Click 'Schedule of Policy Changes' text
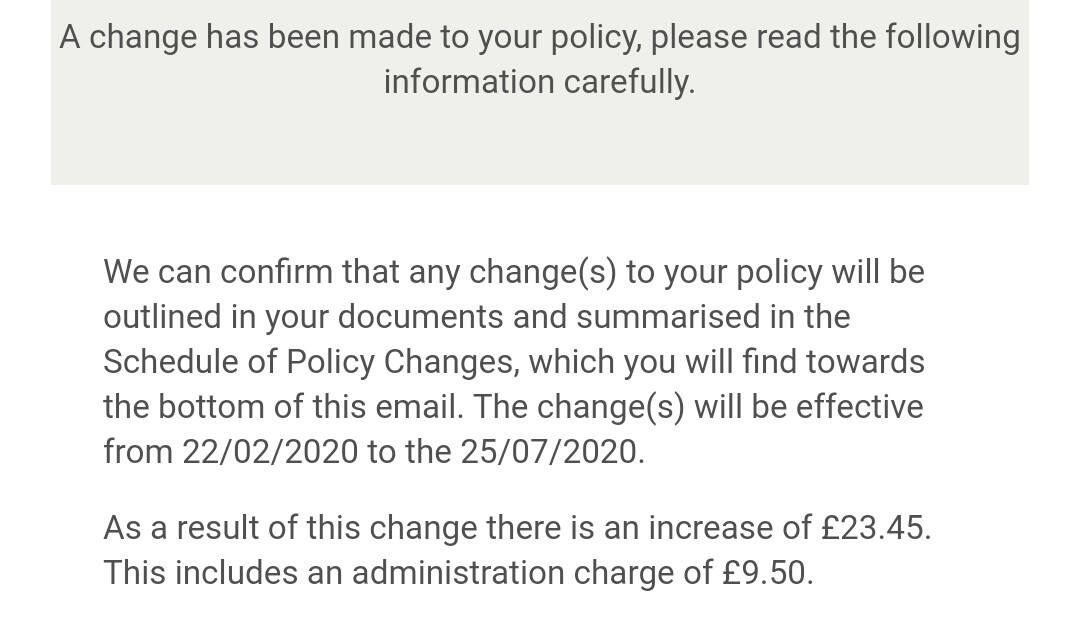The image size is (1080, 626). (309, 362)
